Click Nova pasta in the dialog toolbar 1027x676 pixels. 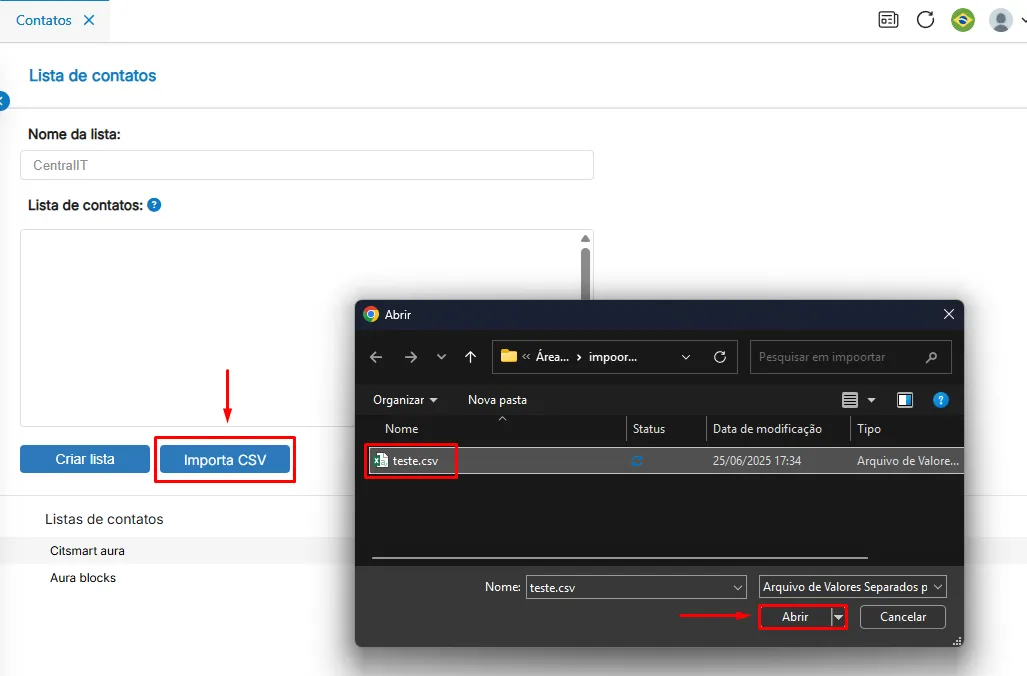click(497, 400)
